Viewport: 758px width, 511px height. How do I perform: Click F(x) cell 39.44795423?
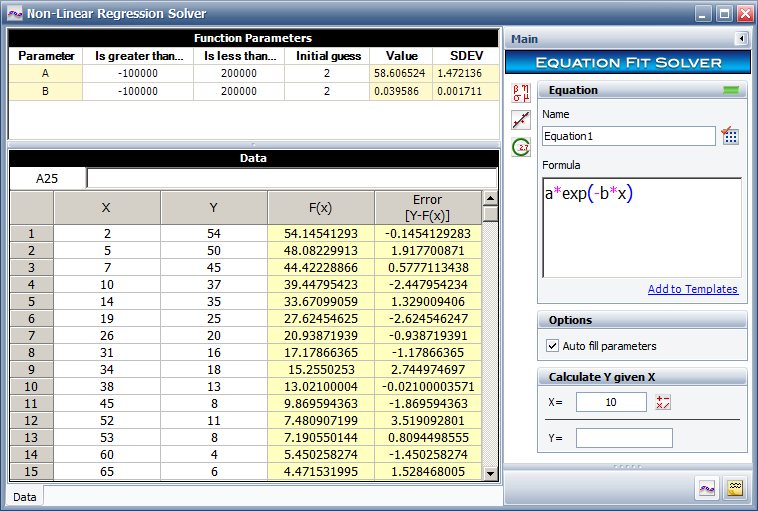pos(321,285)
